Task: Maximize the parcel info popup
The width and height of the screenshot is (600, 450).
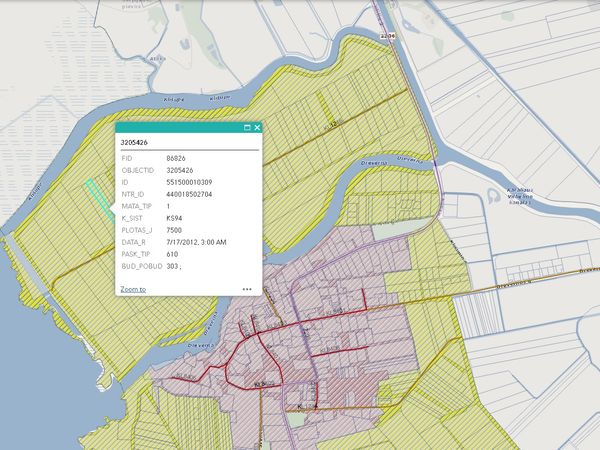Action: 247,127
